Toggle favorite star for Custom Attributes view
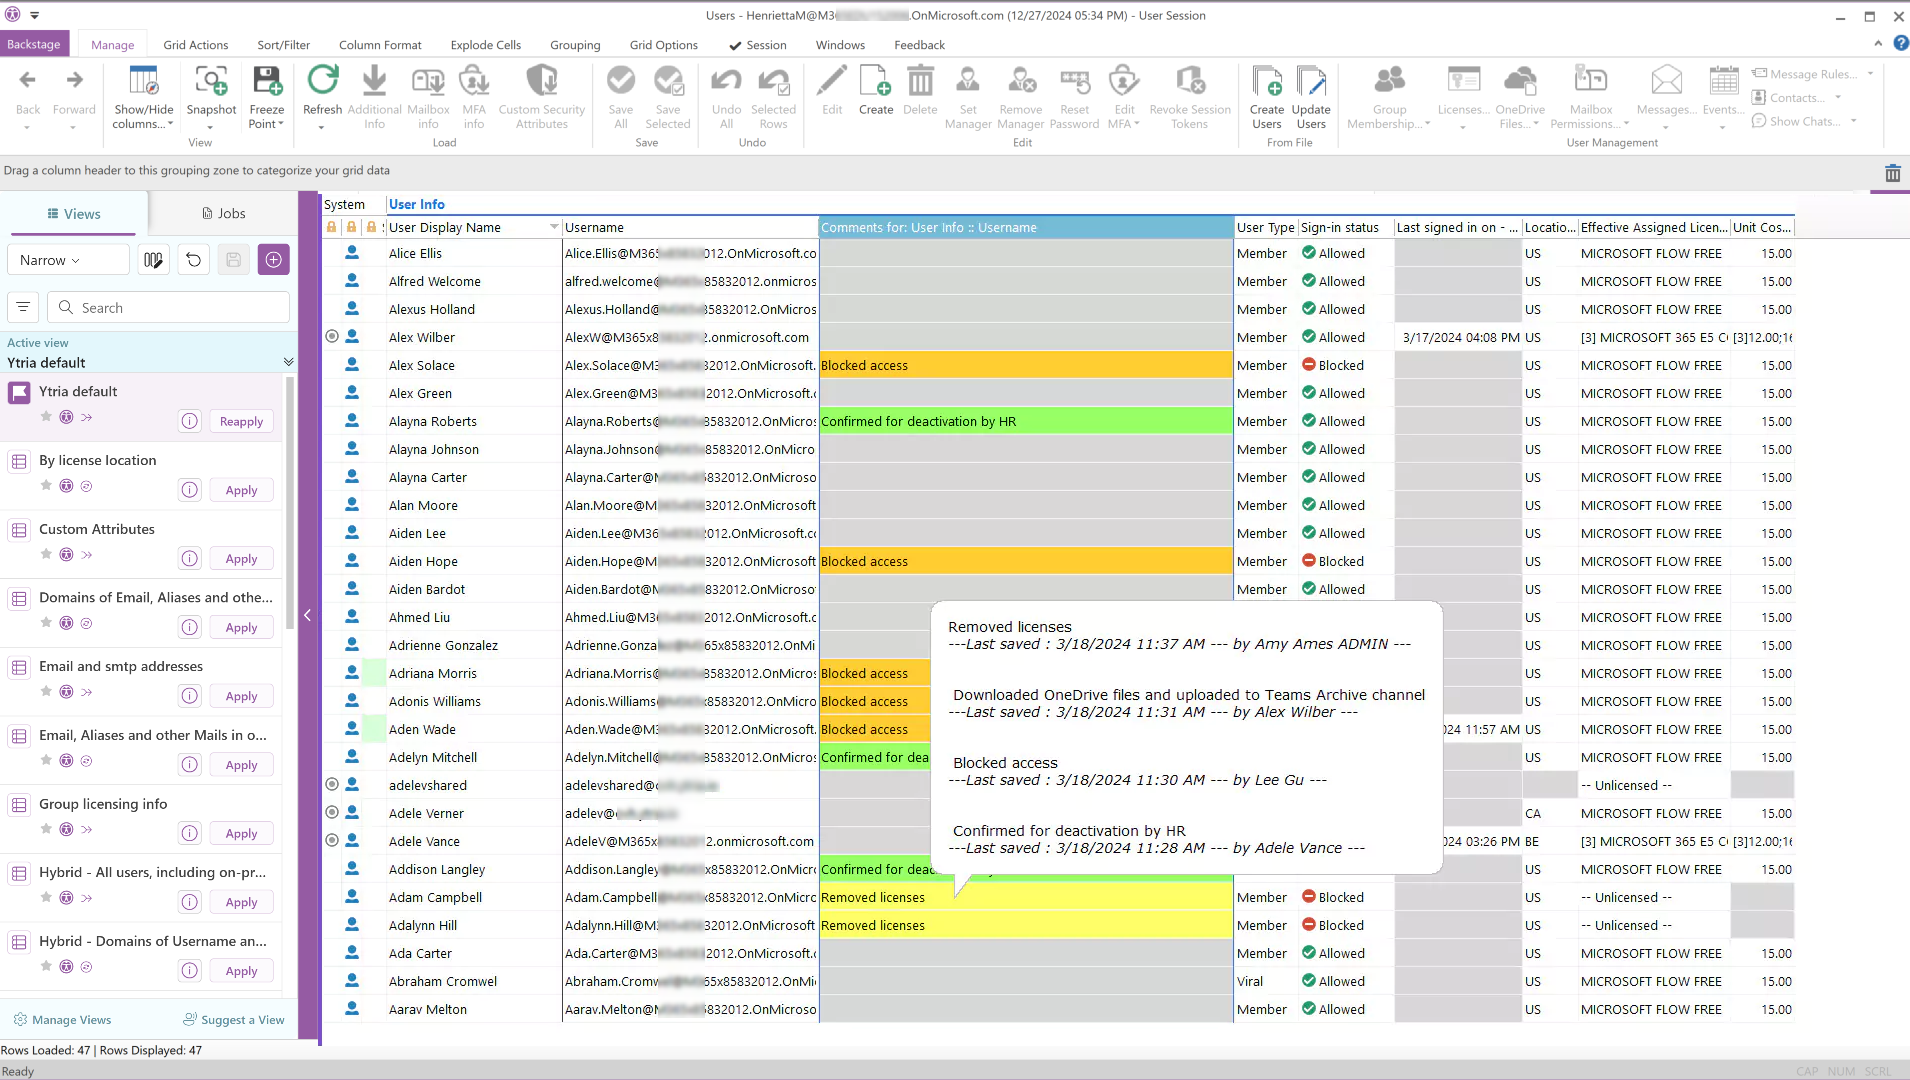 (46, 555)
